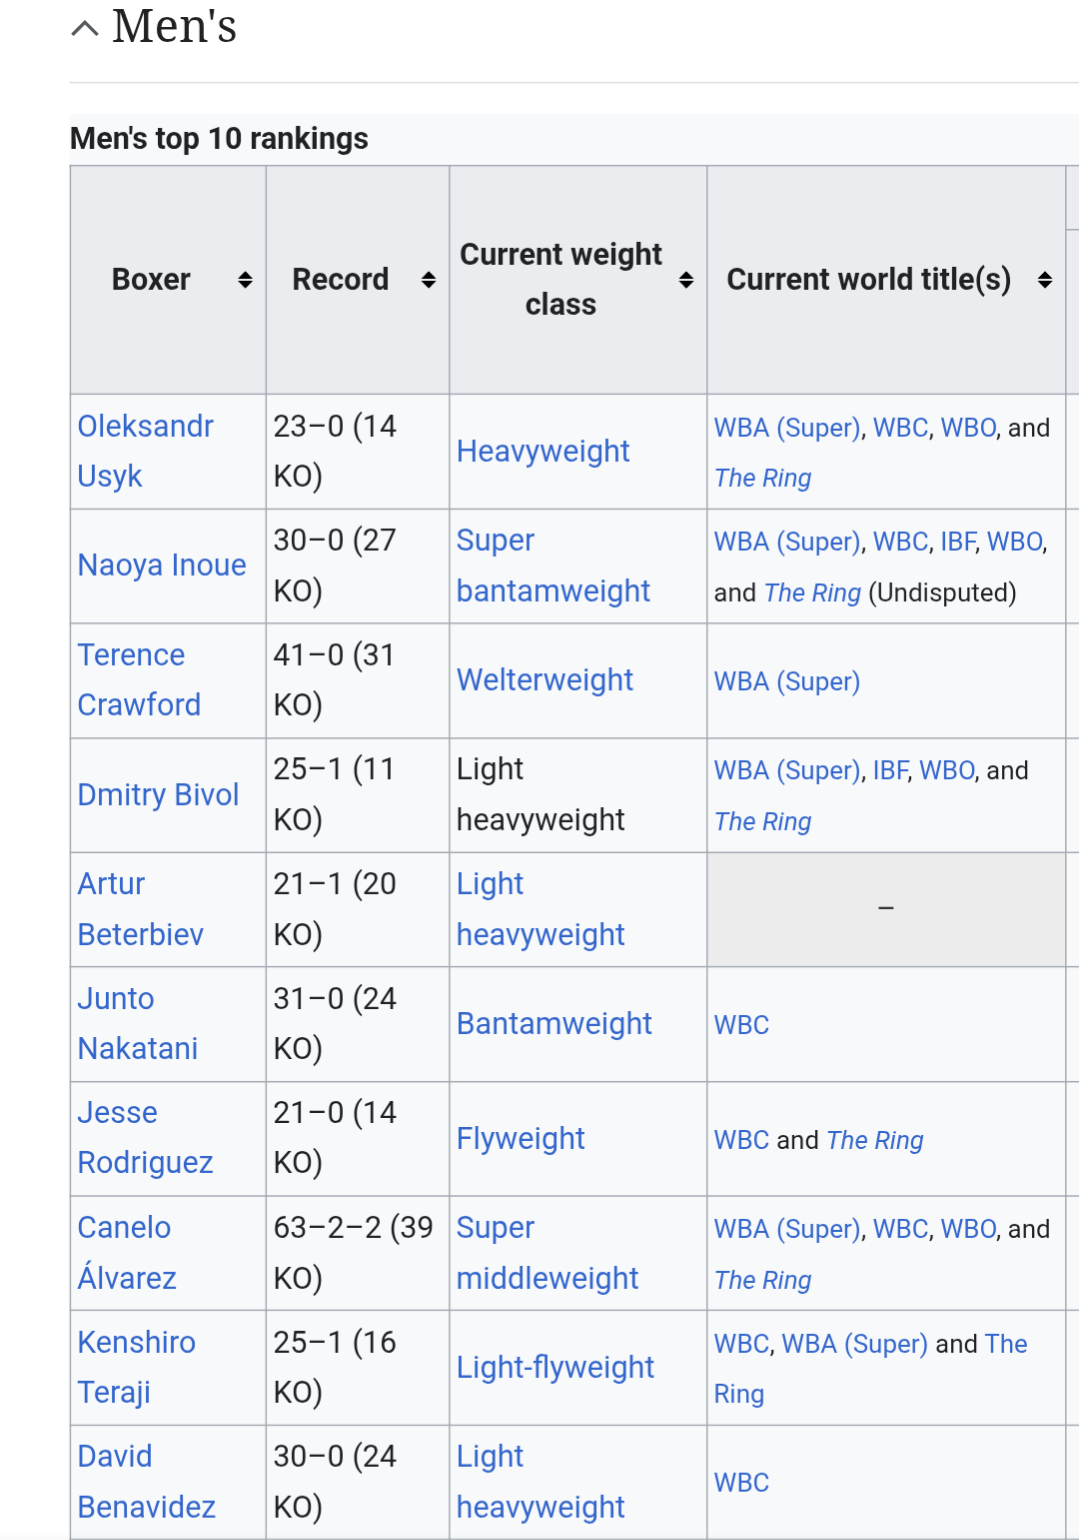Click plain Light heavyweight text in Bivol row
The width and height of the screenshot is (1079, 1540).
(540, 794)
